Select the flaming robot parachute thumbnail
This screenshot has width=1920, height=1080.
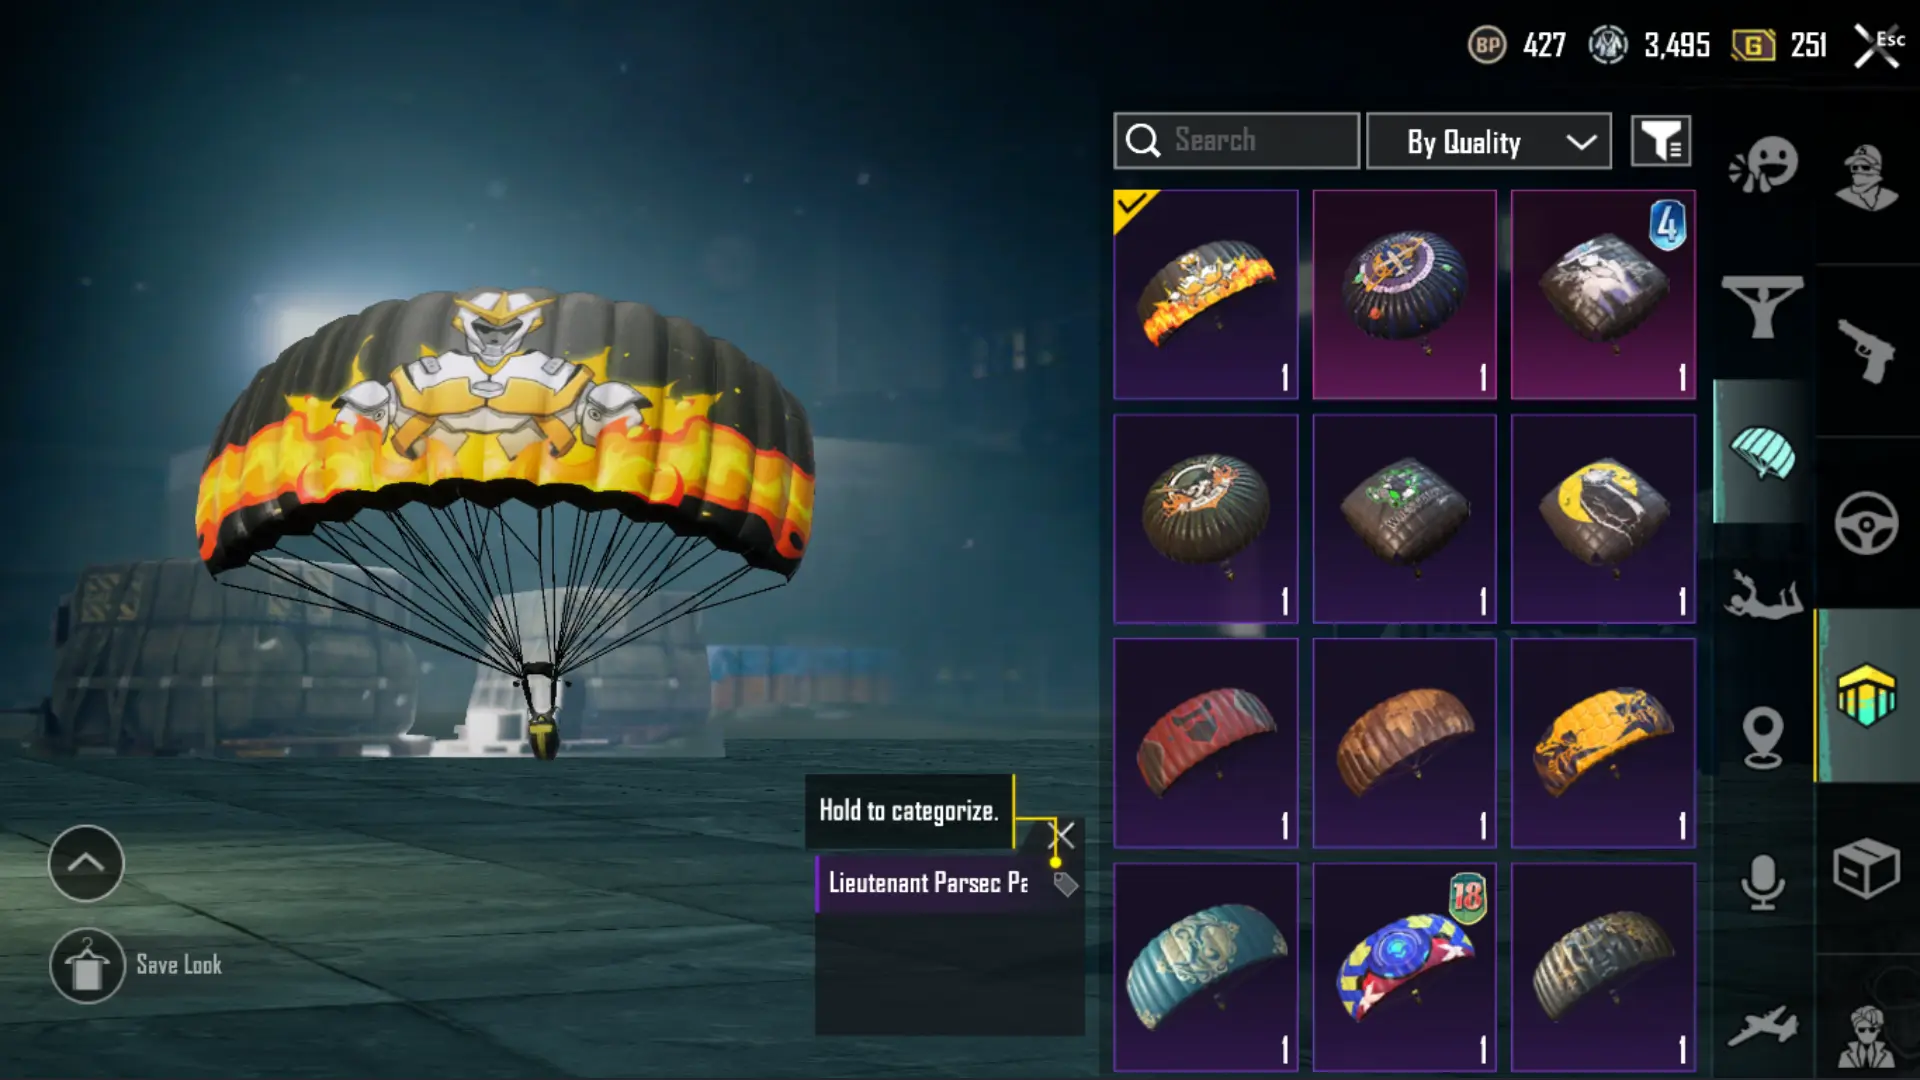[x=1206, y=295]
